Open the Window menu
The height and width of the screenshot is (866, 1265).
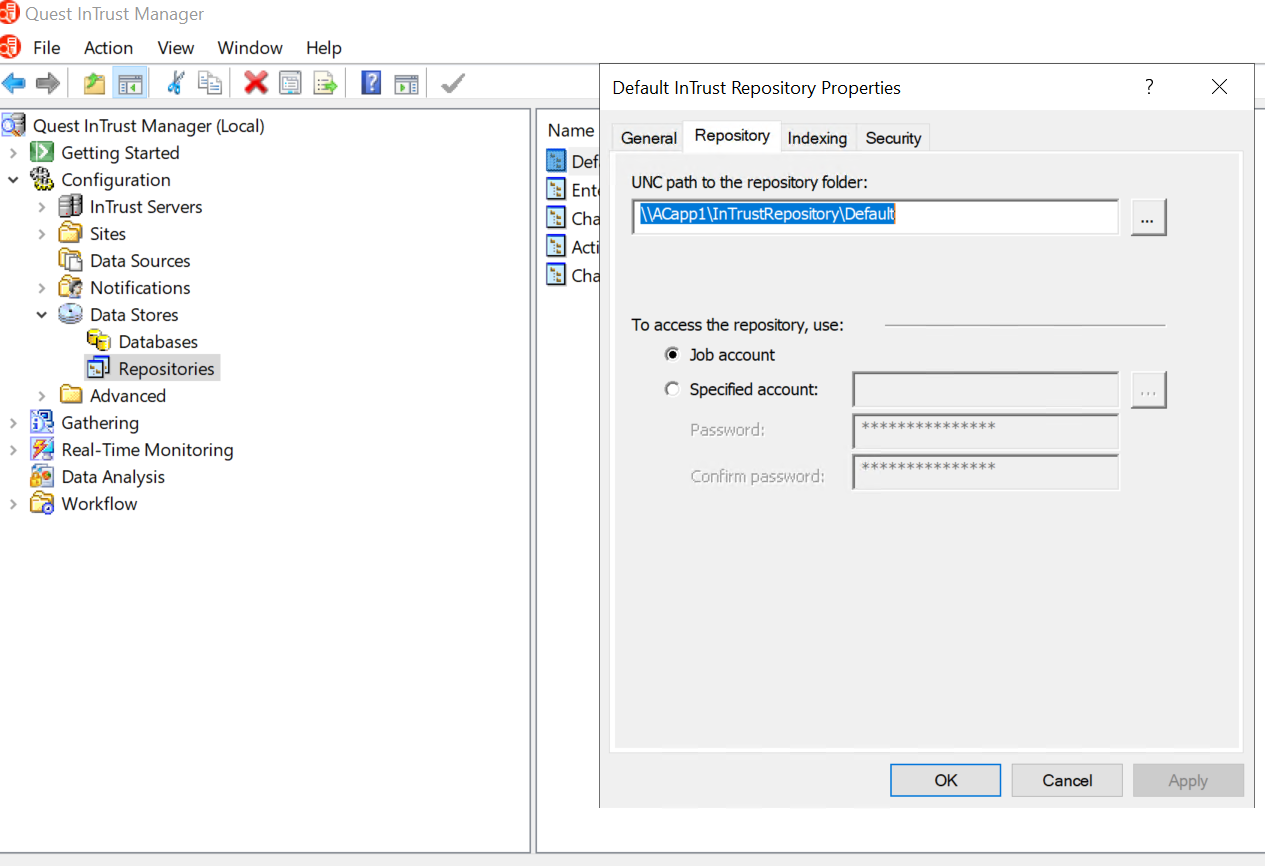[x=250, y=48]
